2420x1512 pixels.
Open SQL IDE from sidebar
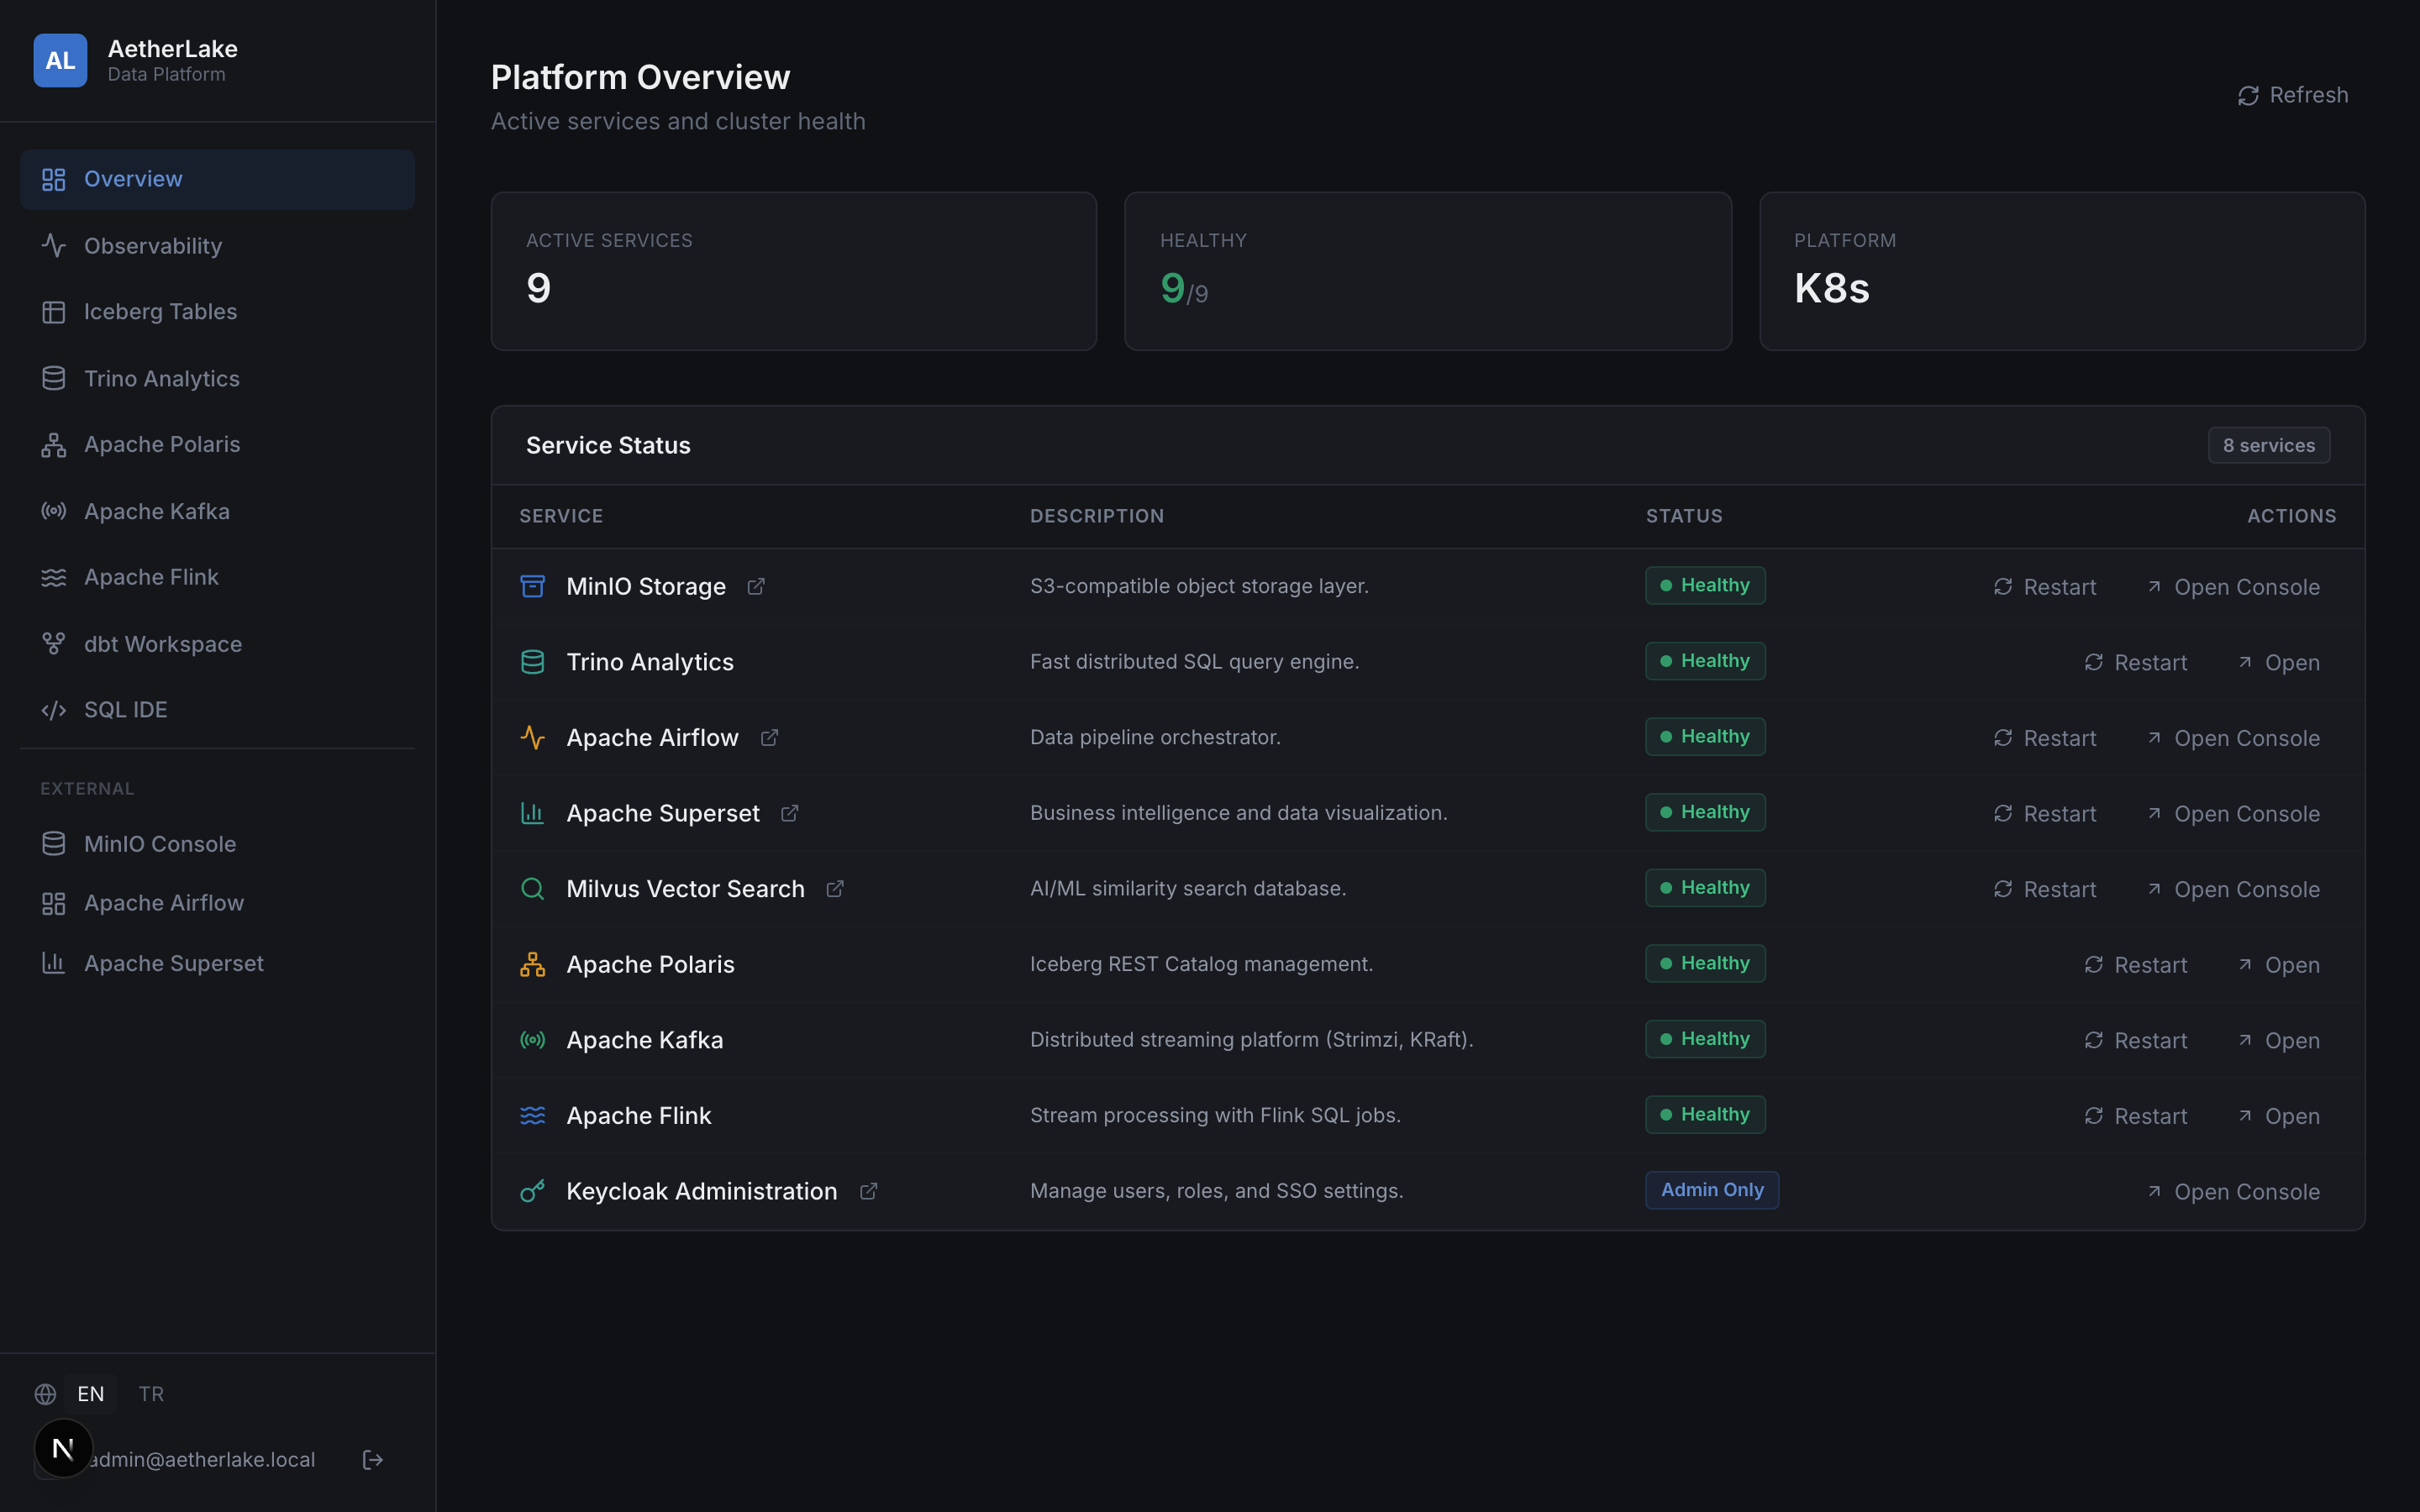coord(217,710)
